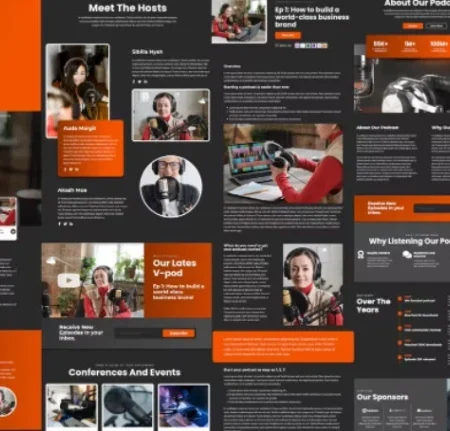Click the Over The Years heading

tap(373, 306)
